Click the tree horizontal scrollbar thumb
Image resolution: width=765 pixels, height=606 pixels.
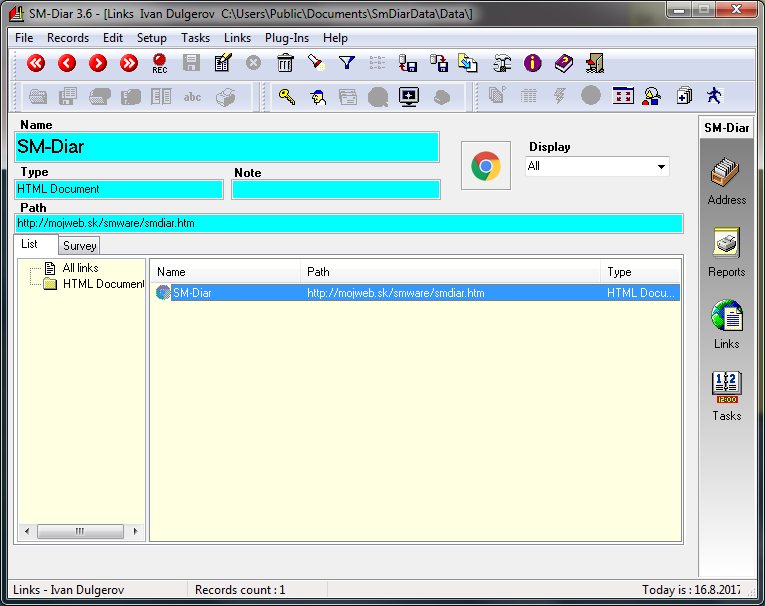tap(81, 531)
